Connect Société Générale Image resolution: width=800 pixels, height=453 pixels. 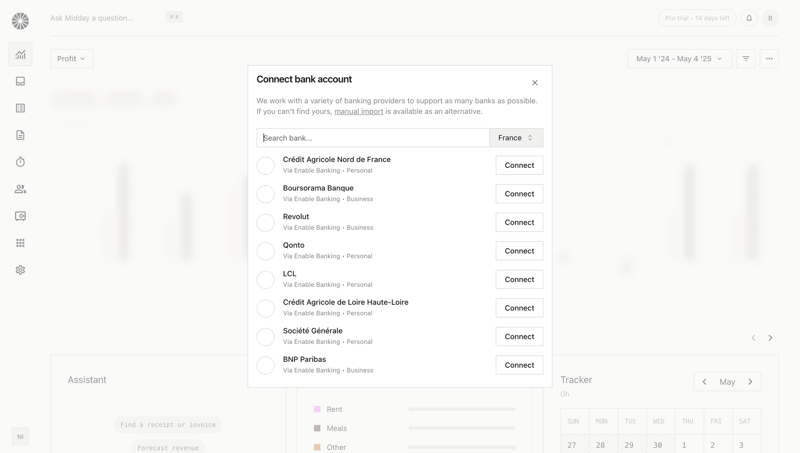[519, 337]
